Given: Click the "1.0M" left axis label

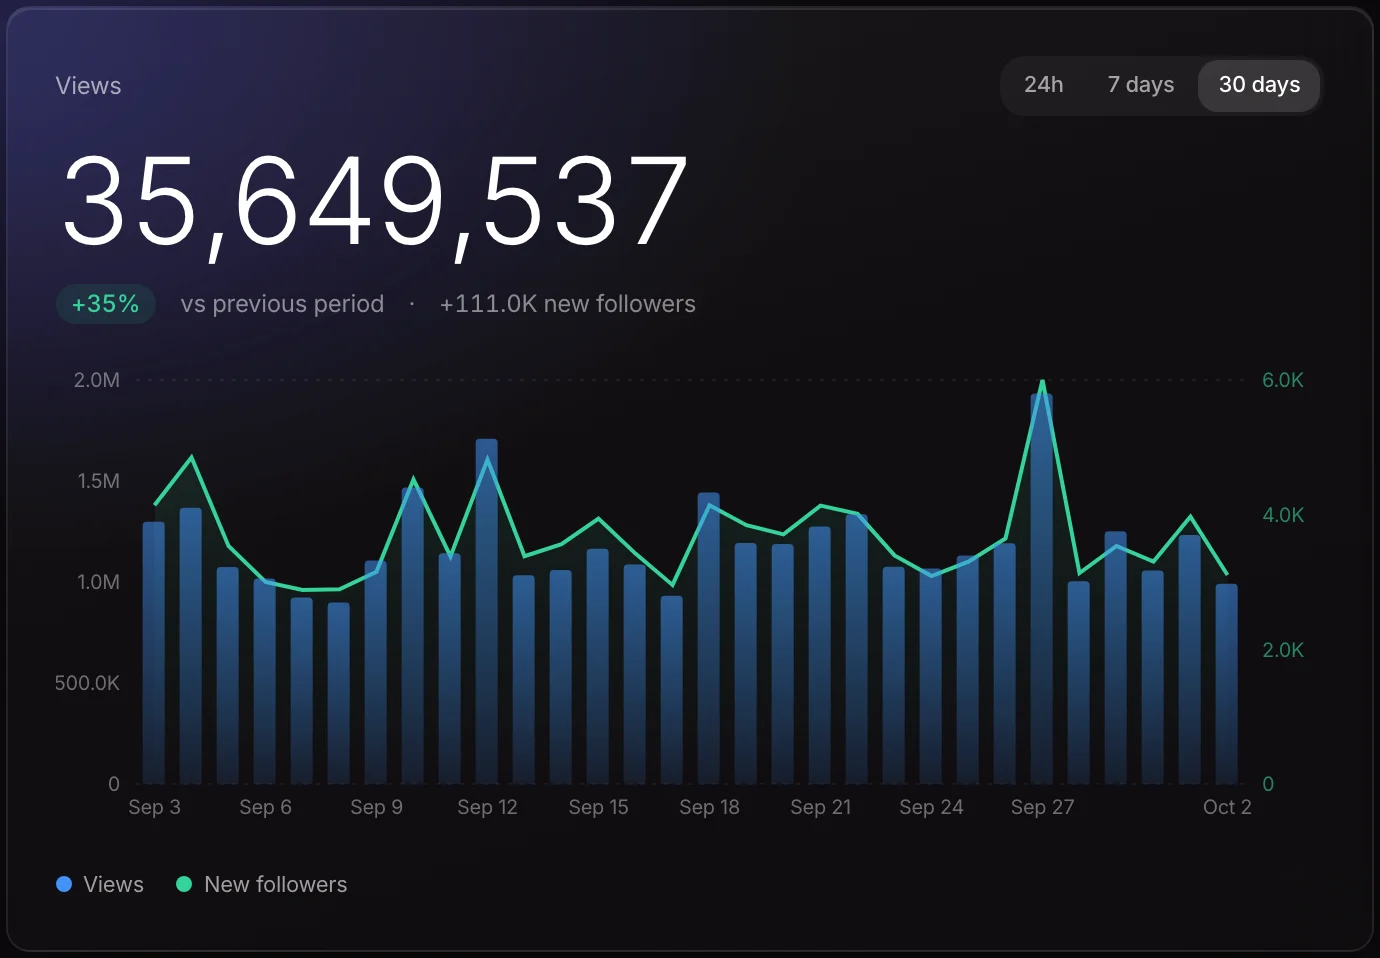Looking at the screenshot, I should tap(98, 582).
